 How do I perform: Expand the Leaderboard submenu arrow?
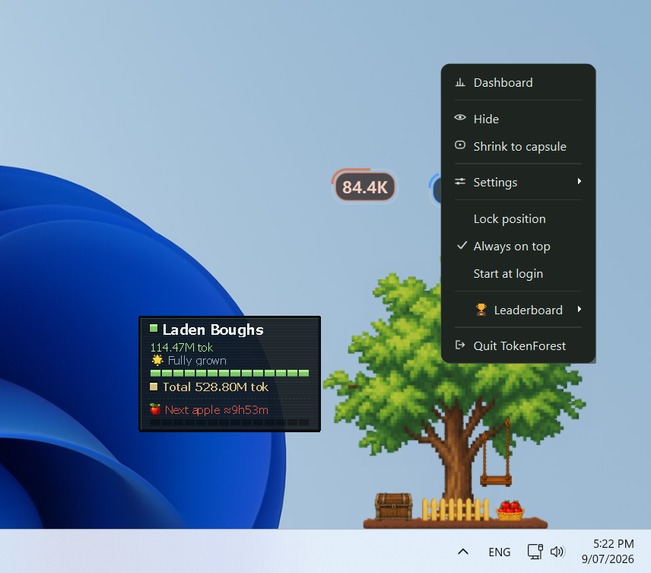point(579,309)
